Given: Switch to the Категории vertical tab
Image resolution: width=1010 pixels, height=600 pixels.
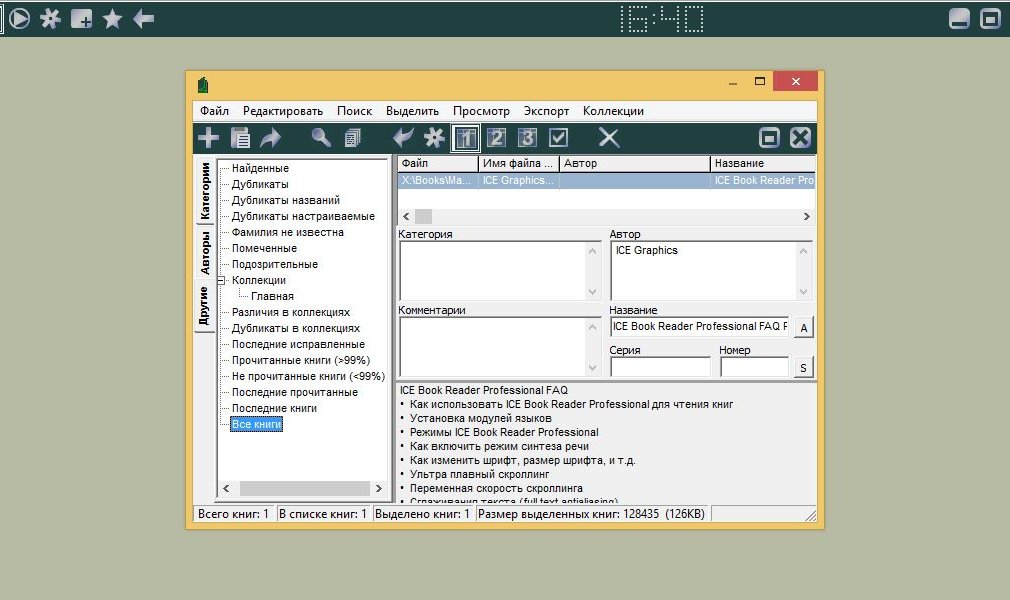Looking at the screenshot, I should 205,190.
